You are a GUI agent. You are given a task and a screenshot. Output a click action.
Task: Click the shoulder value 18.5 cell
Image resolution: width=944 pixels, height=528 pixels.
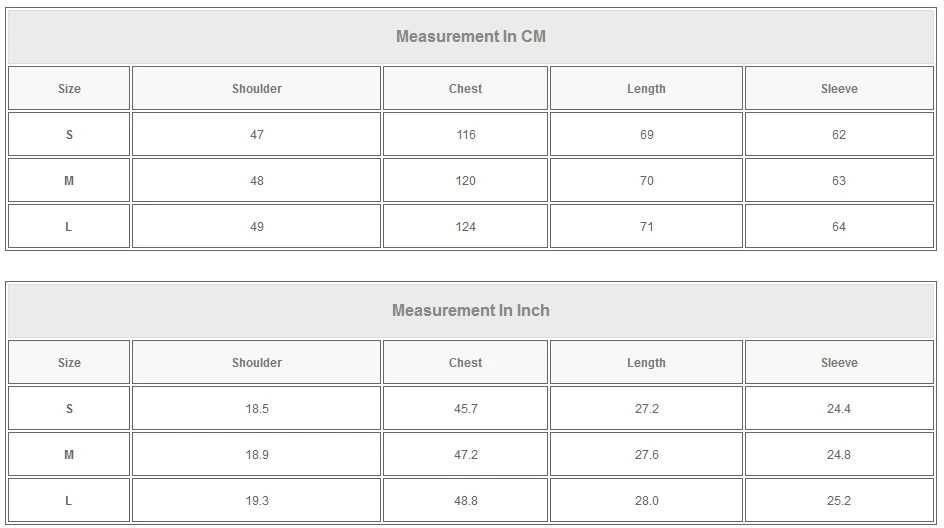[x=257, y=409]
